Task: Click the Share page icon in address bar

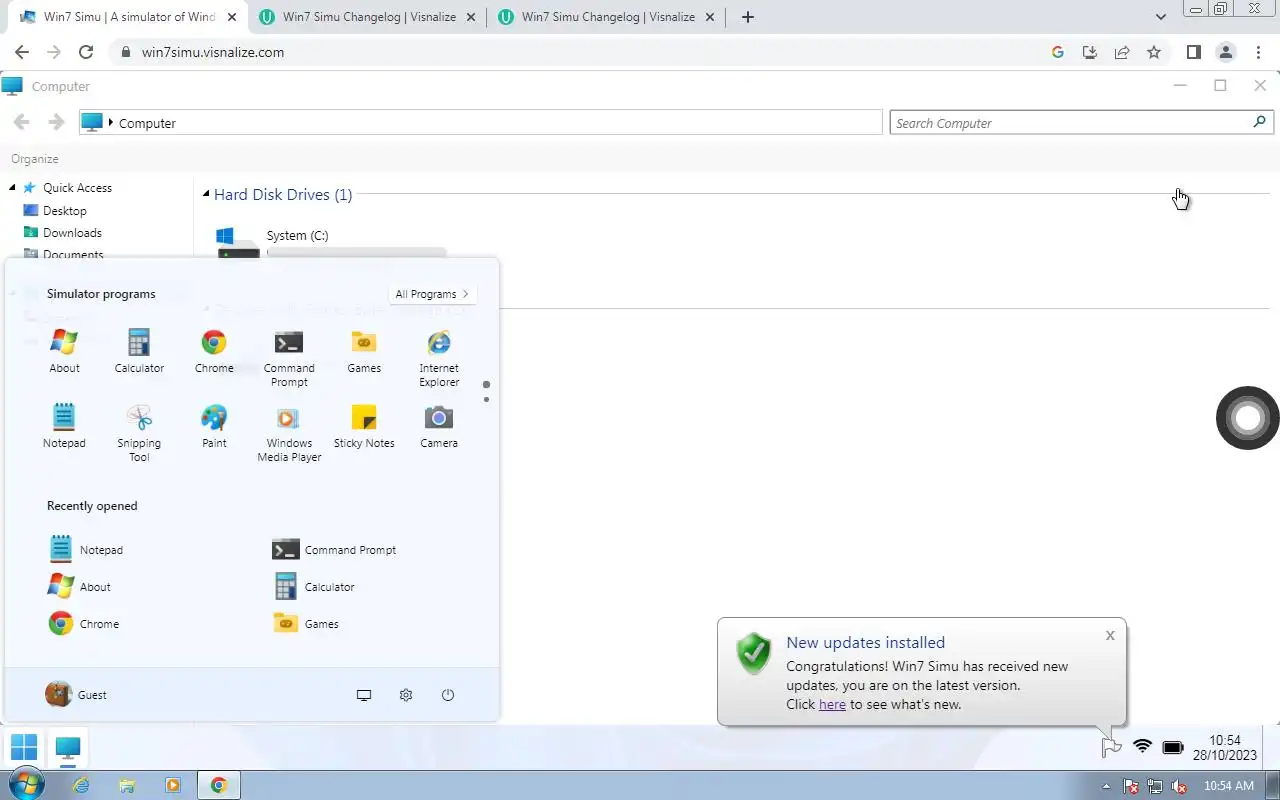Action: coord(1122,52)
